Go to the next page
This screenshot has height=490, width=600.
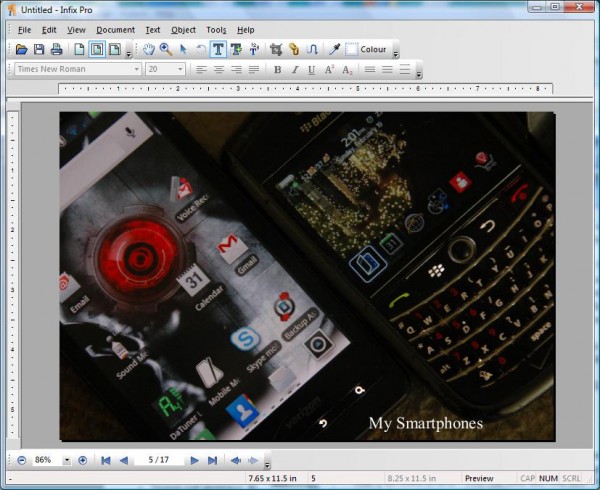[194, 461]
